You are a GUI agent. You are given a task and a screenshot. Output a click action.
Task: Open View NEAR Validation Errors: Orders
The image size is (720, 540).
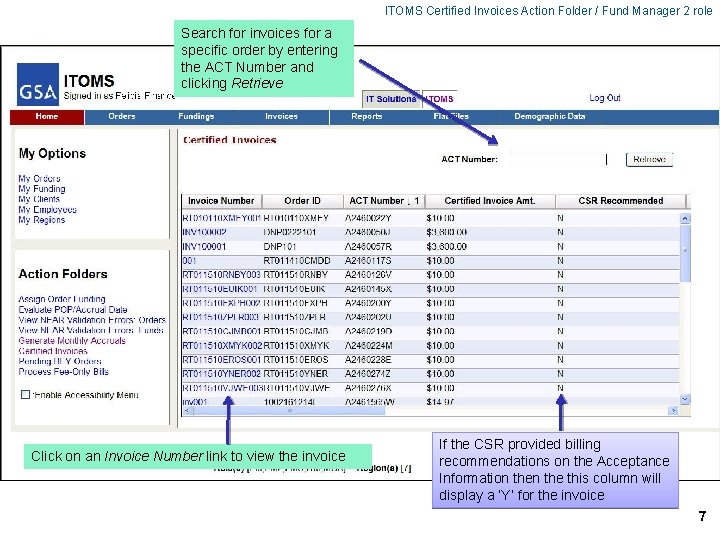pyautogui.click(x=92, y=320)
